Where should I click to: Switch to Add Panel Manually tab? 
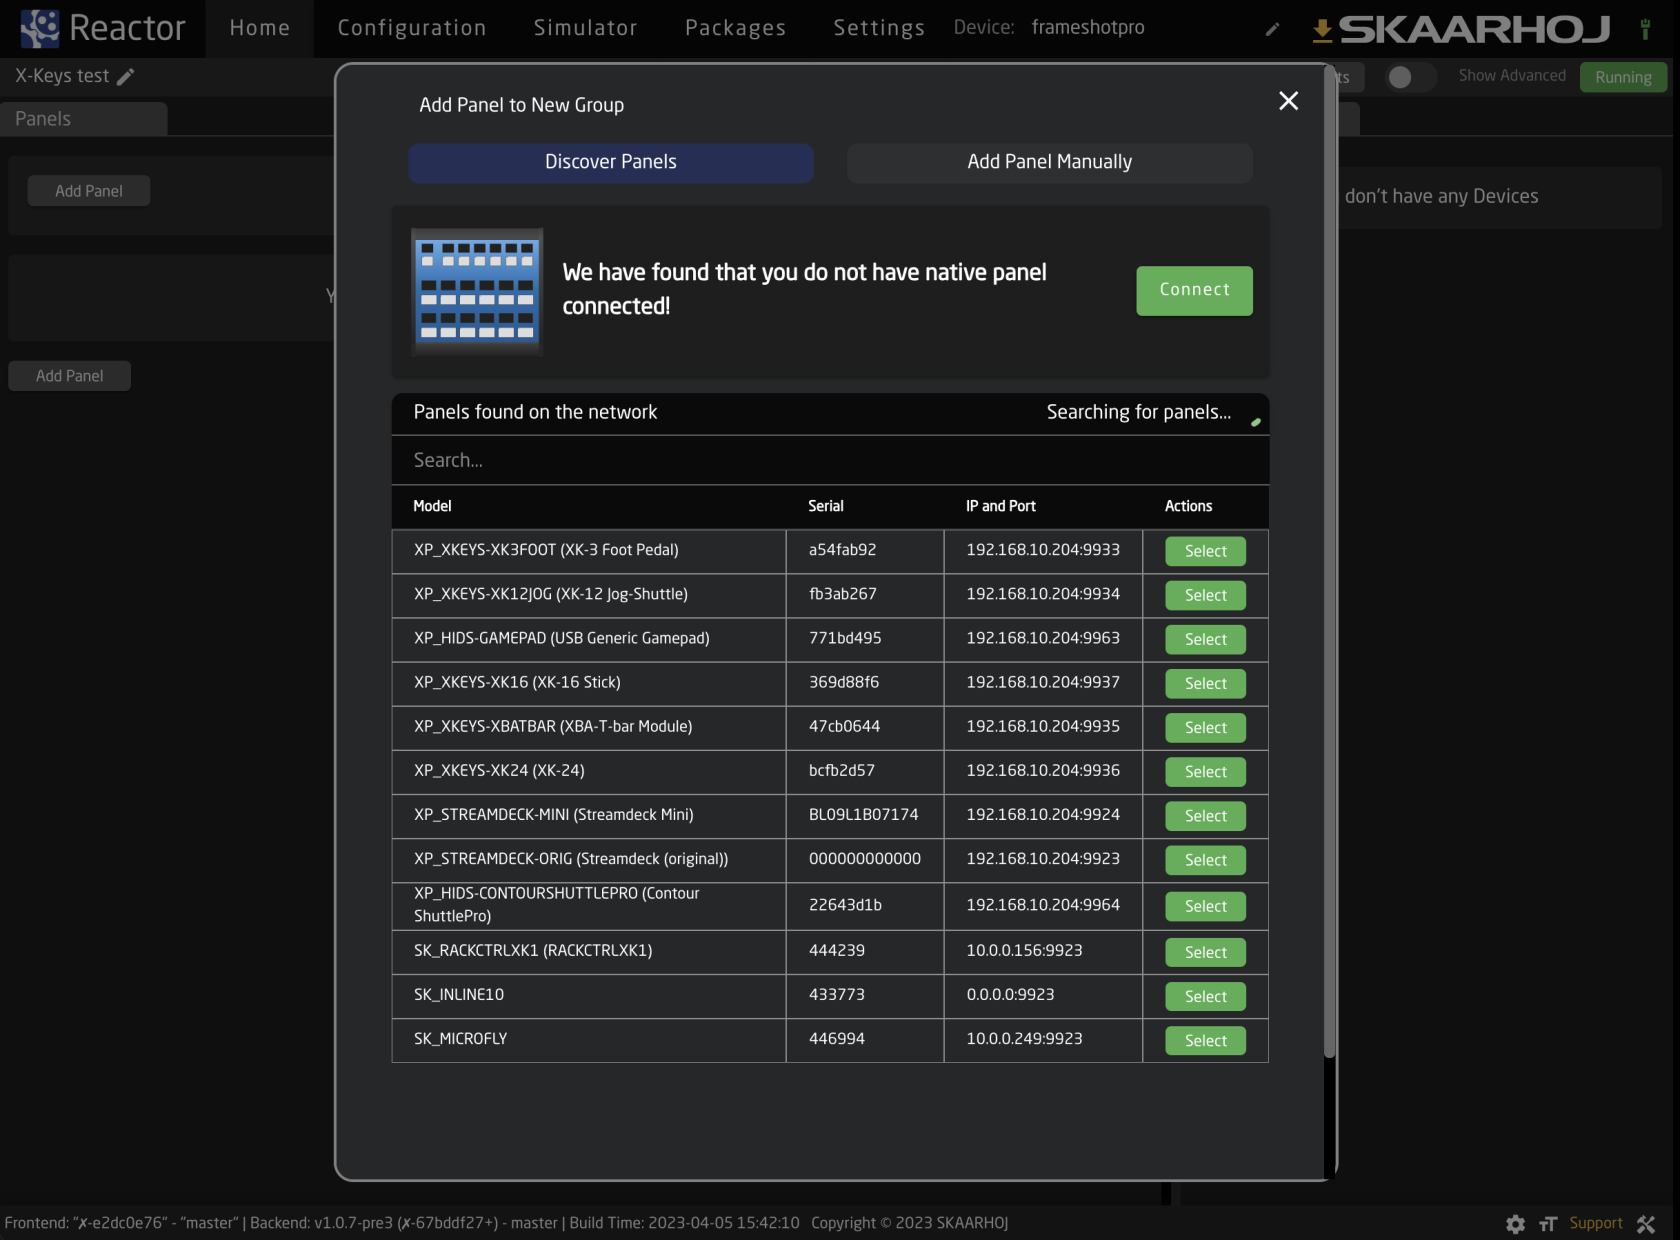[1050, 162]
